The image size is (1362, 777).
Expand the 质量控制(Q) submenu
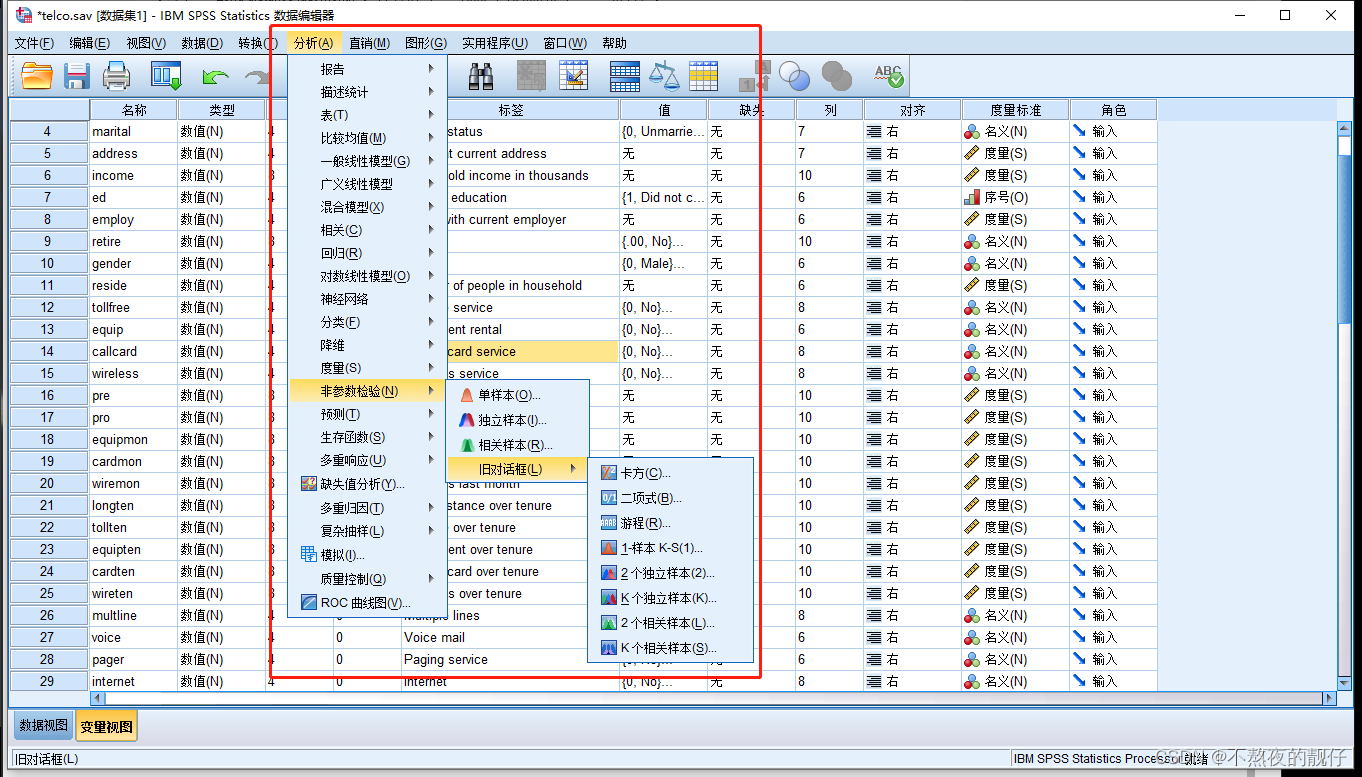(x=367, y=579)
